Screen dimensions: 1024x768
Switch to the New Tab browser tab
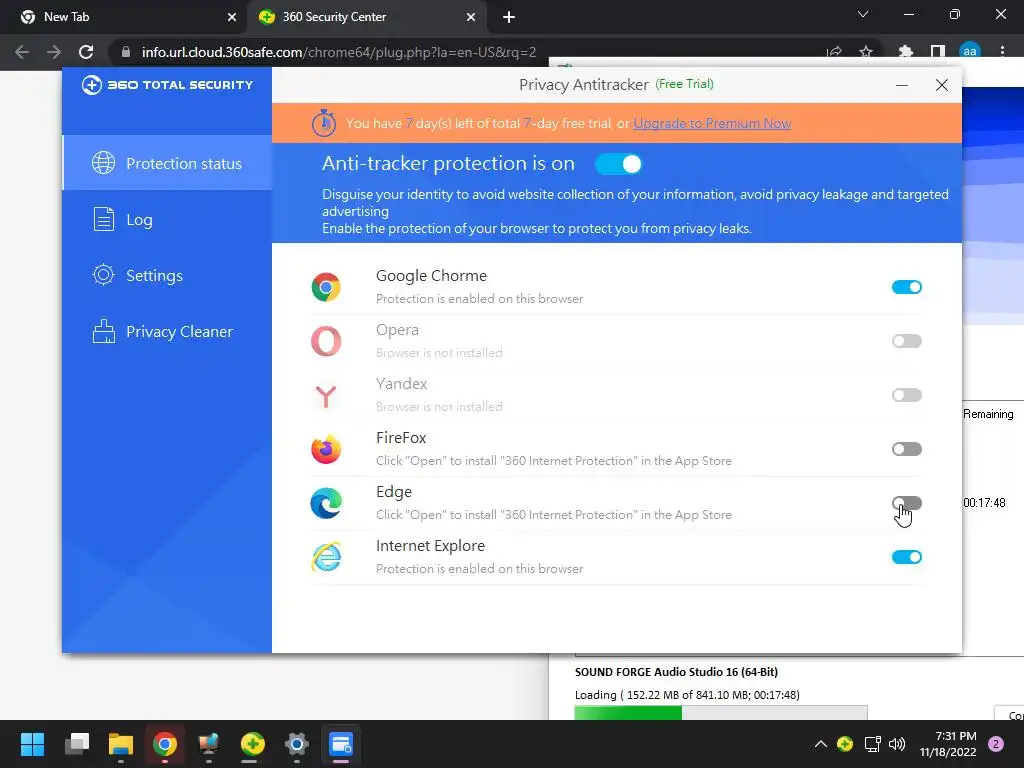coord(123,17)
